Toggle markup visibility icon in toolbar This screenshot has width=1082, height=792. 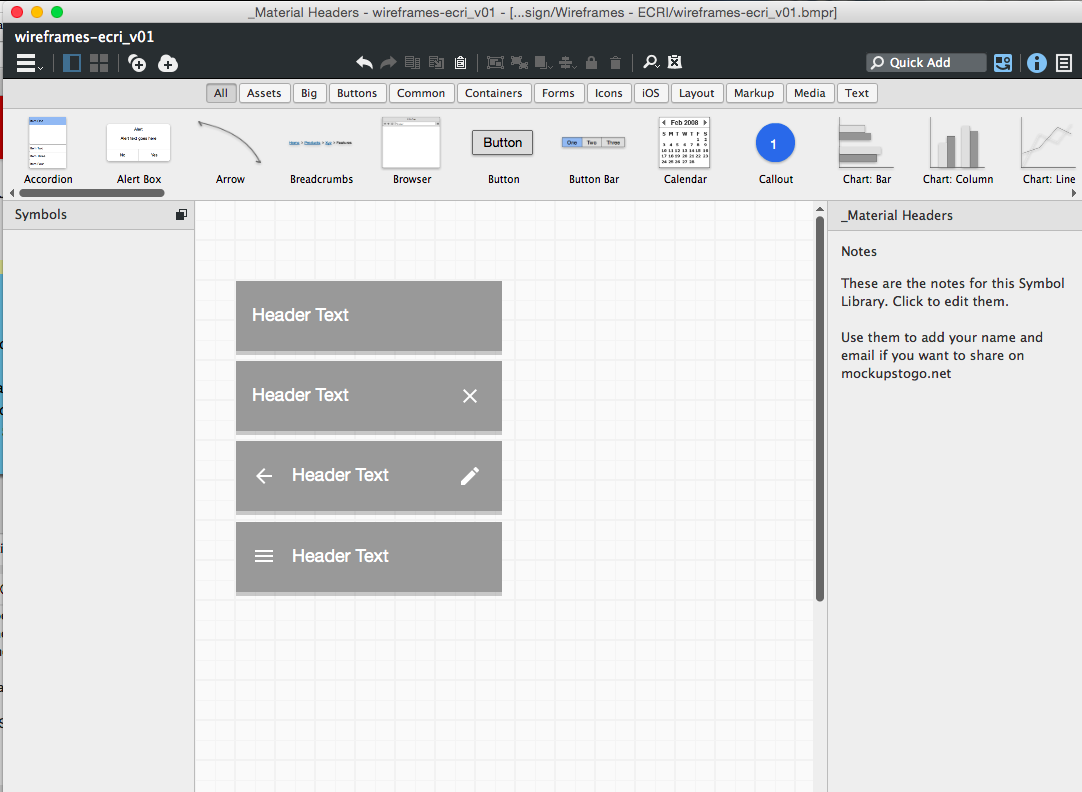pos(675,62)
